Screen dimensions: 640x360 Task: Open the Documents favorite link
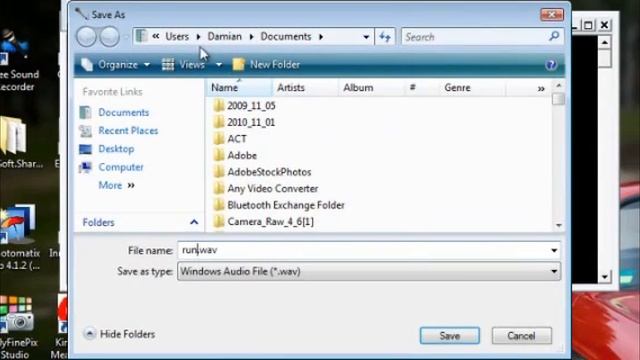click(x=123, y=112)
